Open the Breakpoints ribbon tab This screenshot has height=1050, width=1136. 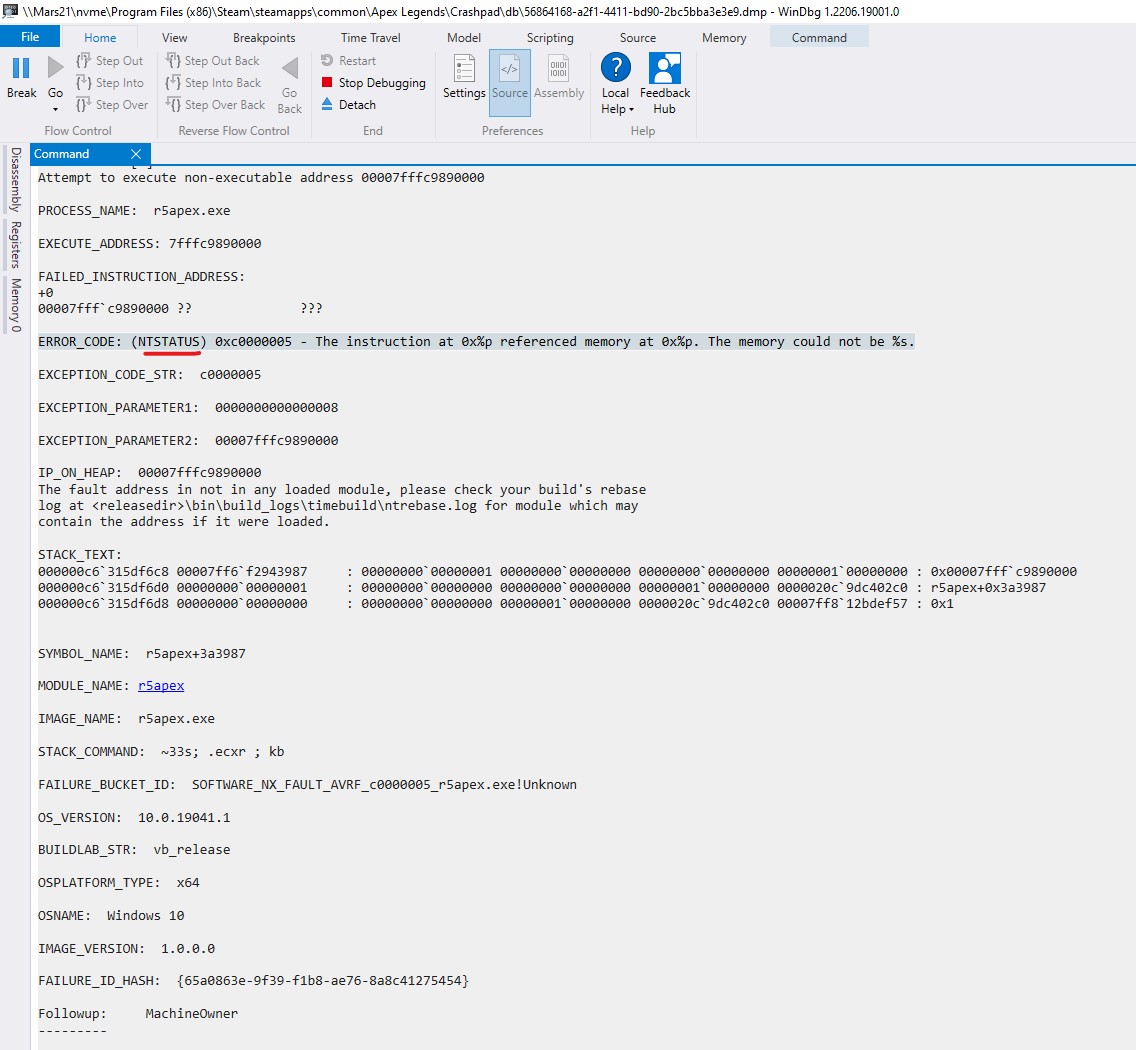tap(264, 38)
